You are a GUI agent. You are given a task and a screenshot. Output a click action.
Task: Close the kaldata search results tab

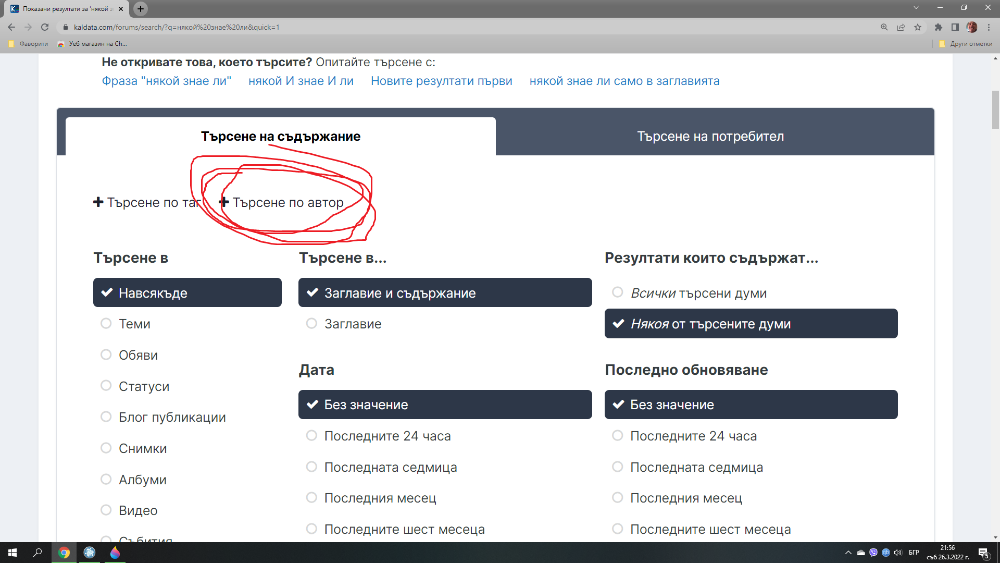121,9
